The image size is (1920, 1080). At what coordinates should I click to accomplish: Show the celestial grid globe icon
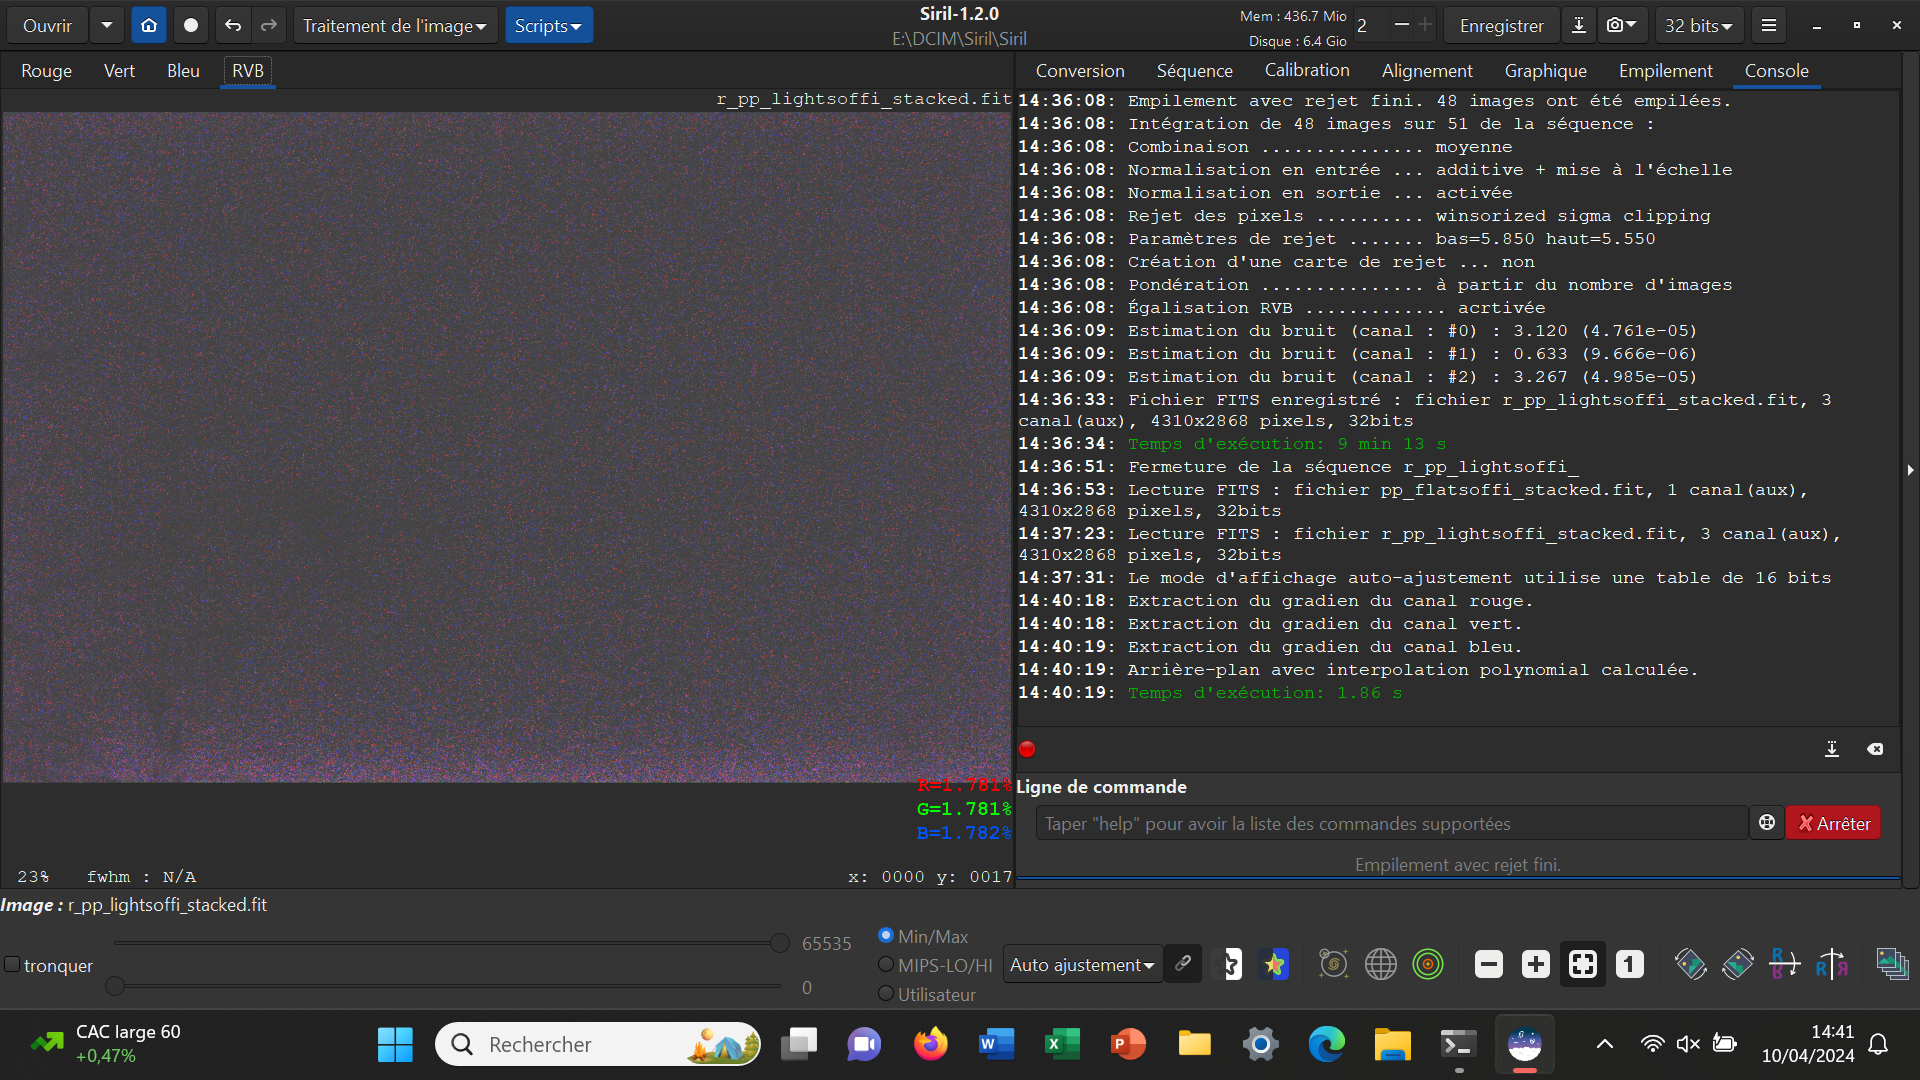[1380, 965]
